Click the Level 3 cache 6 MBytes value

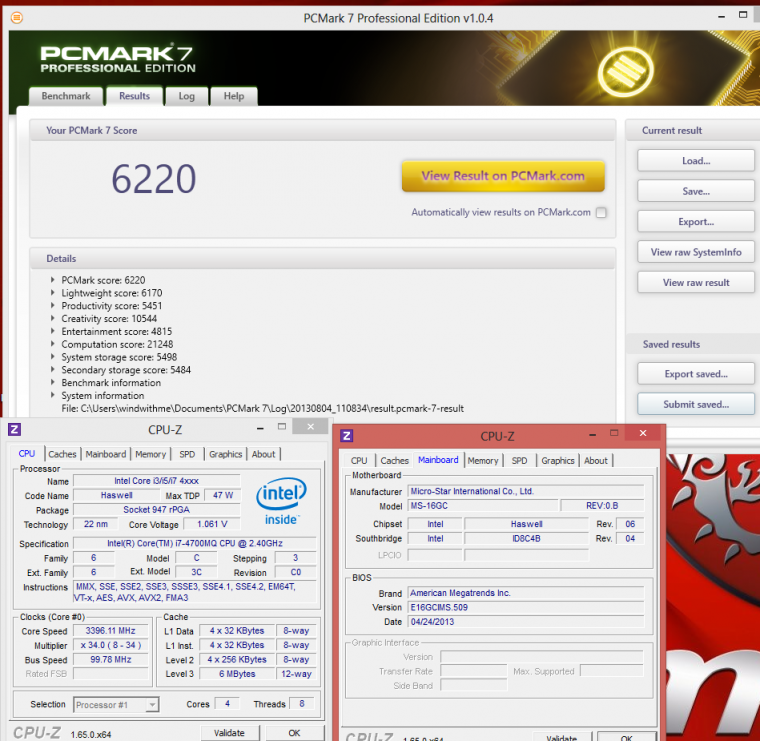point(237,674)
